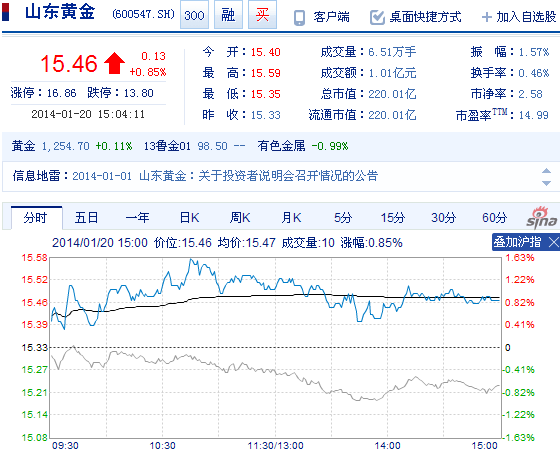Add stock via the 加入自选股 link
Viewport: 560px width, 452px height.
point(526,17)
